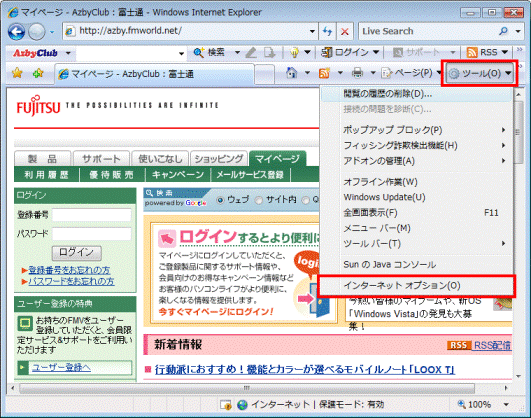The height and width of the screenshot is (418, 531).
Task: Open the 利用履歴 sub-navigation item
Action: [x=46, y=175]
